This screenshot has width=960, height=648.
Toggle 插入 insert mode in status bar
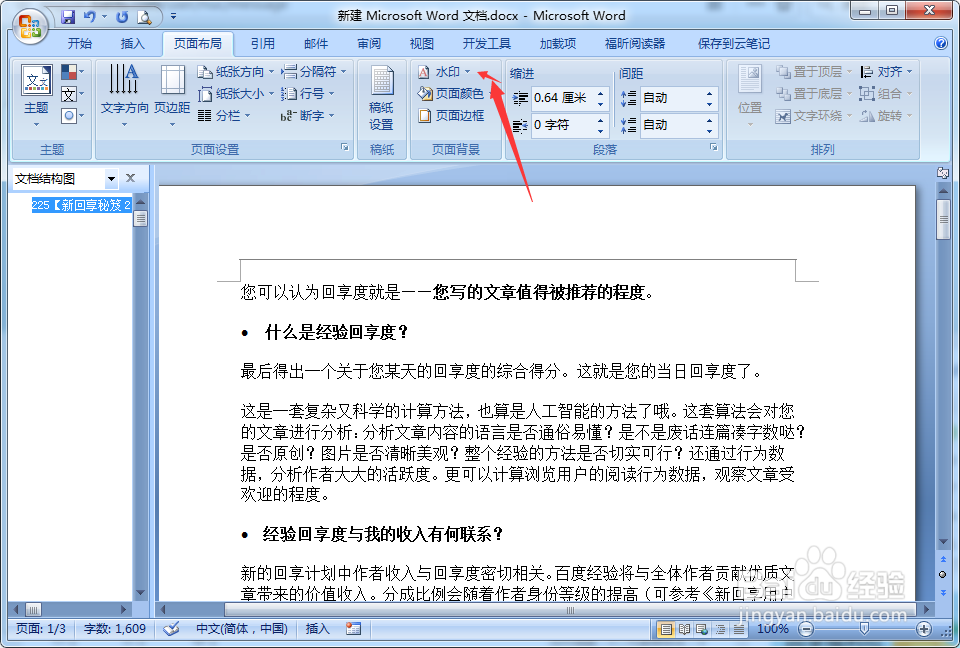pyautogui.click(x=317, y=628)
